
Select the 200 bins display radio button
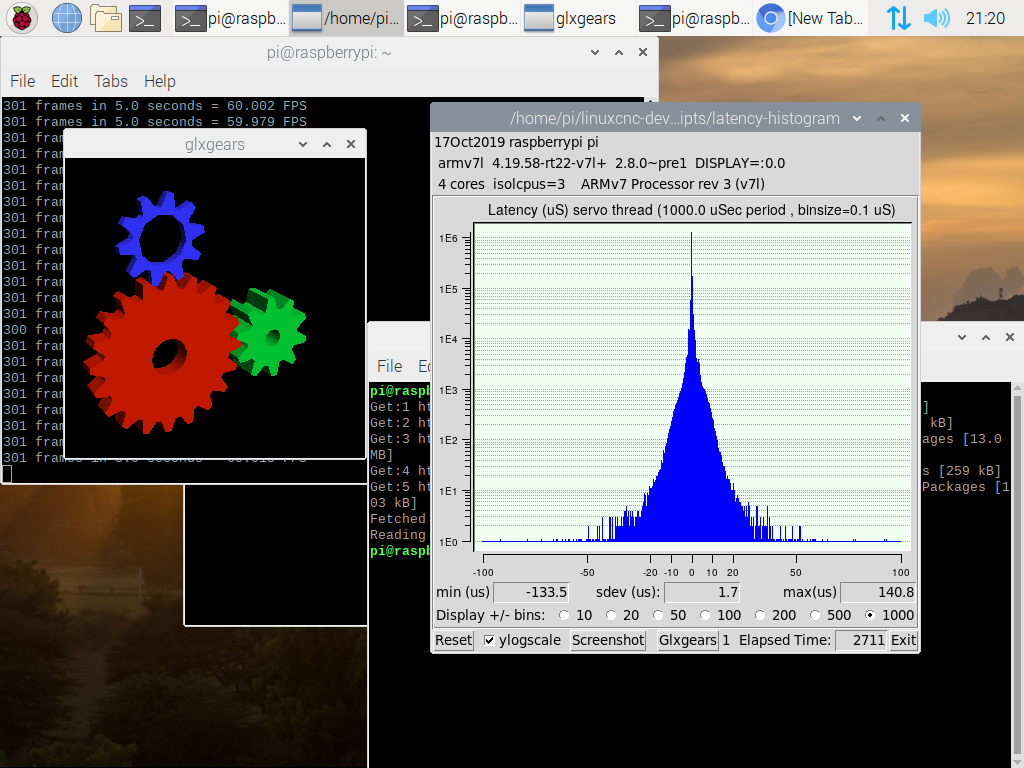760,615
